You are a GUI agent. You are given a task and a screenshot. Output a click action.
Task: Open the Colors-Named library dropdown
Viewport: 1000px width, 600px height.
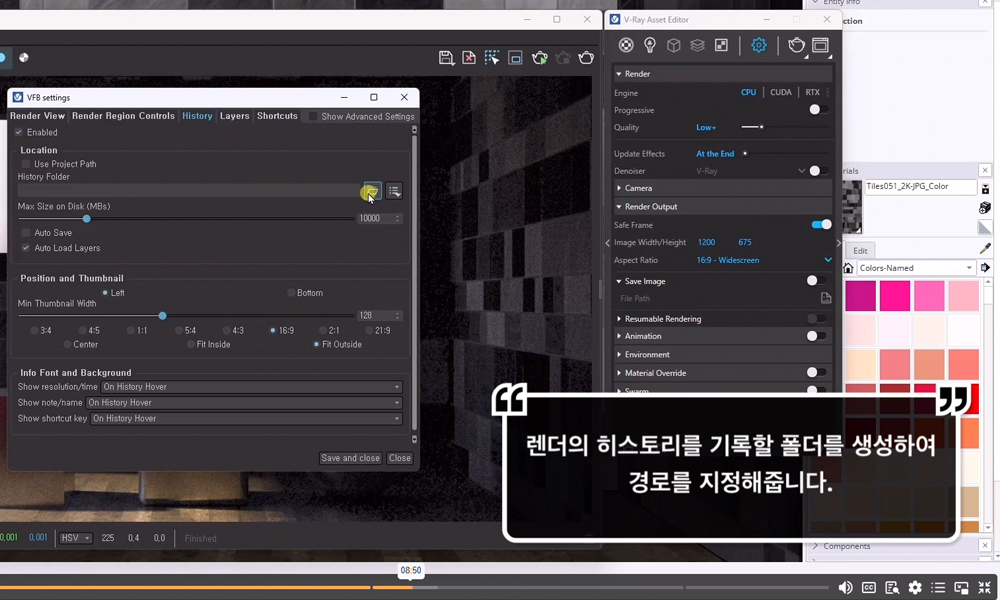916,268
